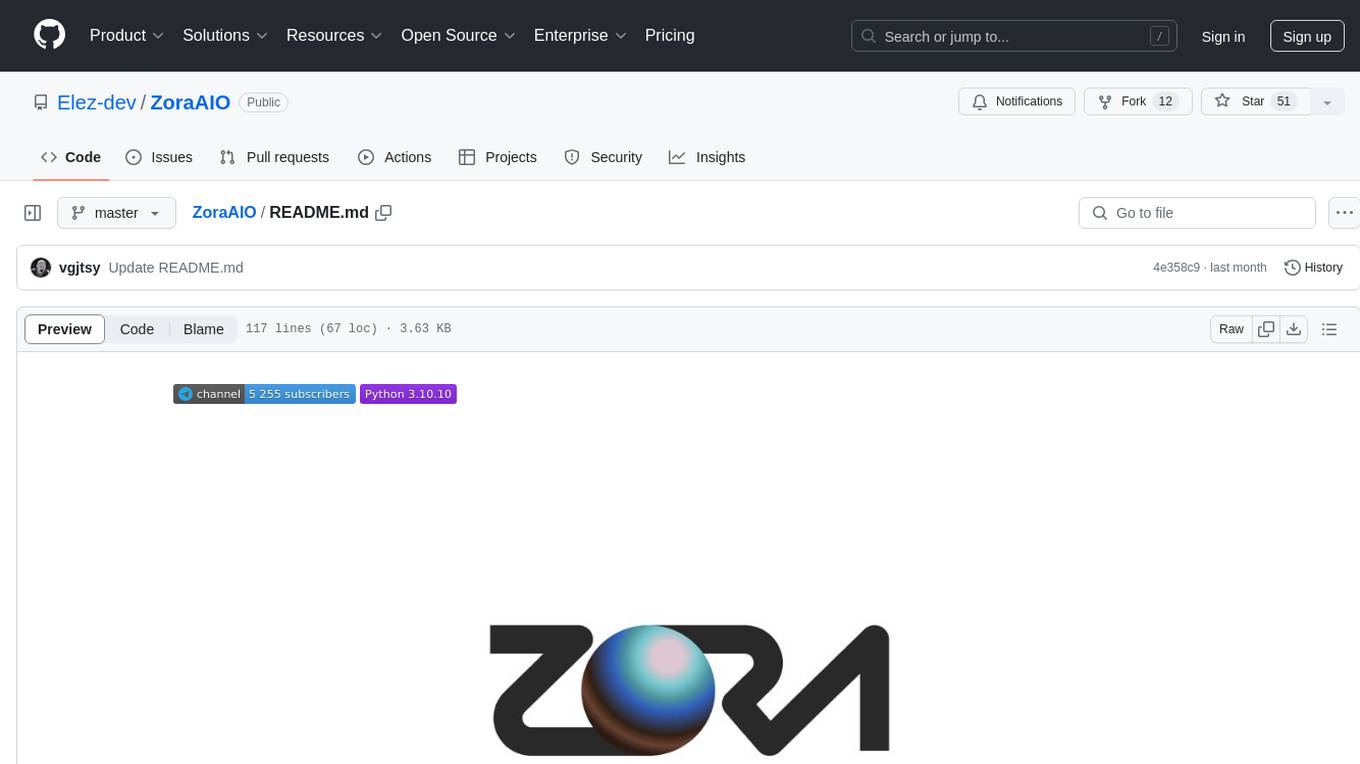Focus the Search or jump to field

point(1014,36)
